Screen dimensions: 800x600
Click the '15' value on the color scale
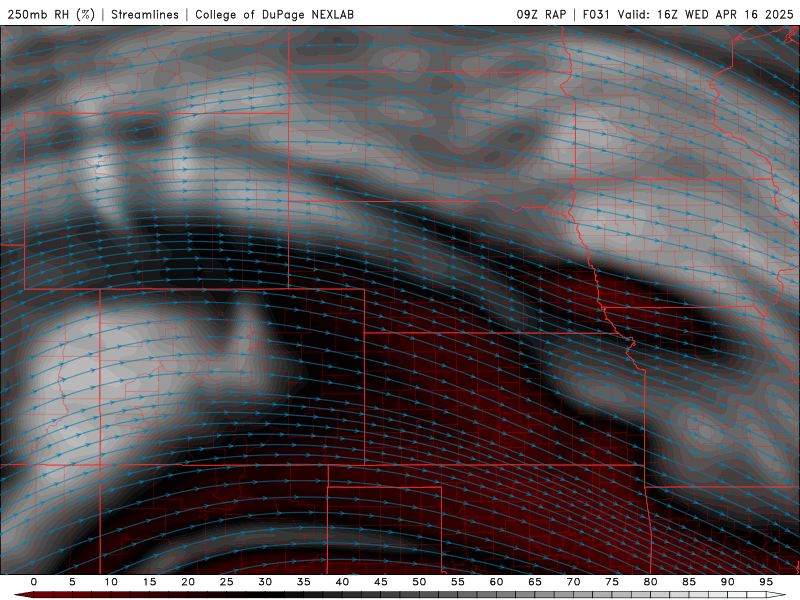tap(149, 582)
